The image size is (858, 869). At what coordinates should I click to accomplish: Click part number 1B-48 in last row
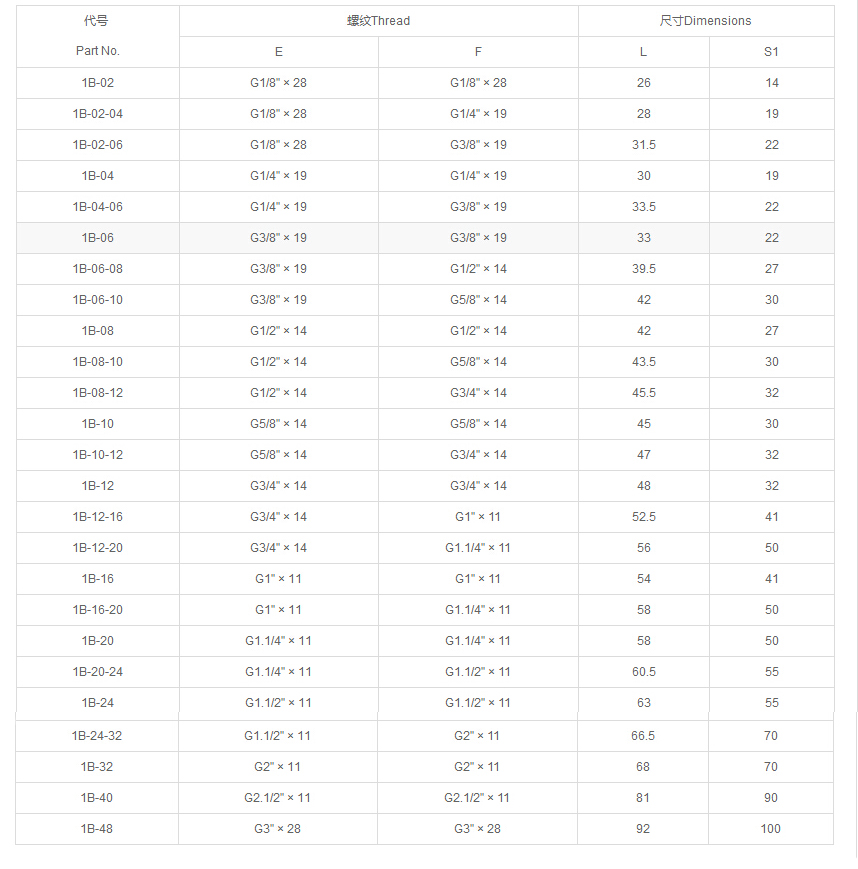click(98, 829)
